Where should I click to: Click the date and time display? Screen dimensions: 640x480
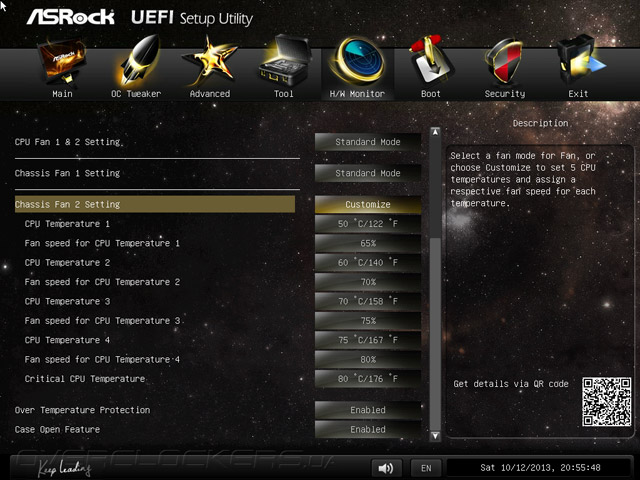540,468
